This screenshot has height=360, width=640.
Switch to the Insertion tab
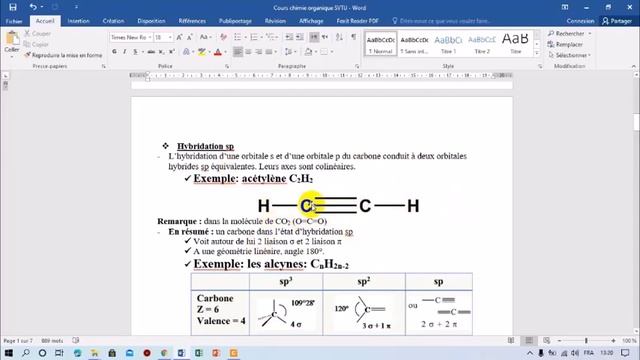click(x=78, y=21)
